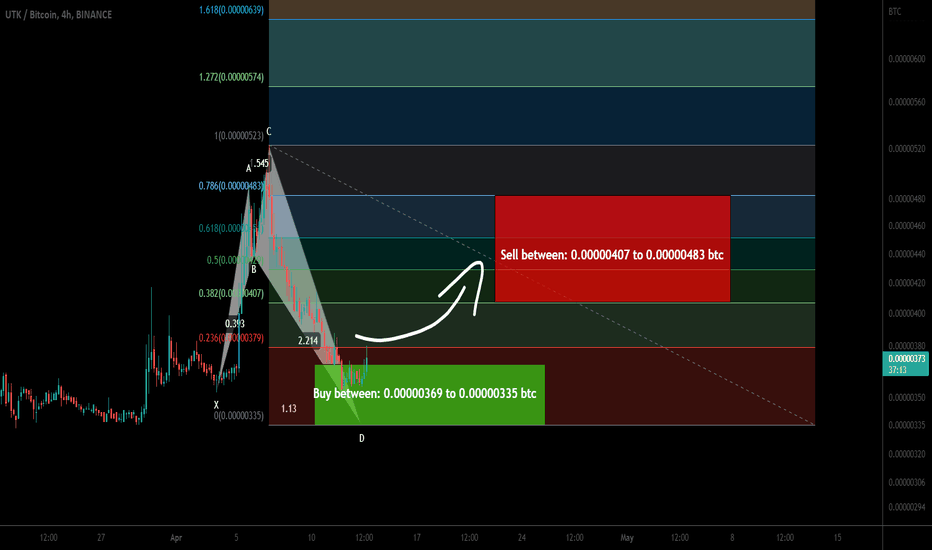Select harmonic pattern point label C
Screen dimensions: 932x550
click(269, 131)
